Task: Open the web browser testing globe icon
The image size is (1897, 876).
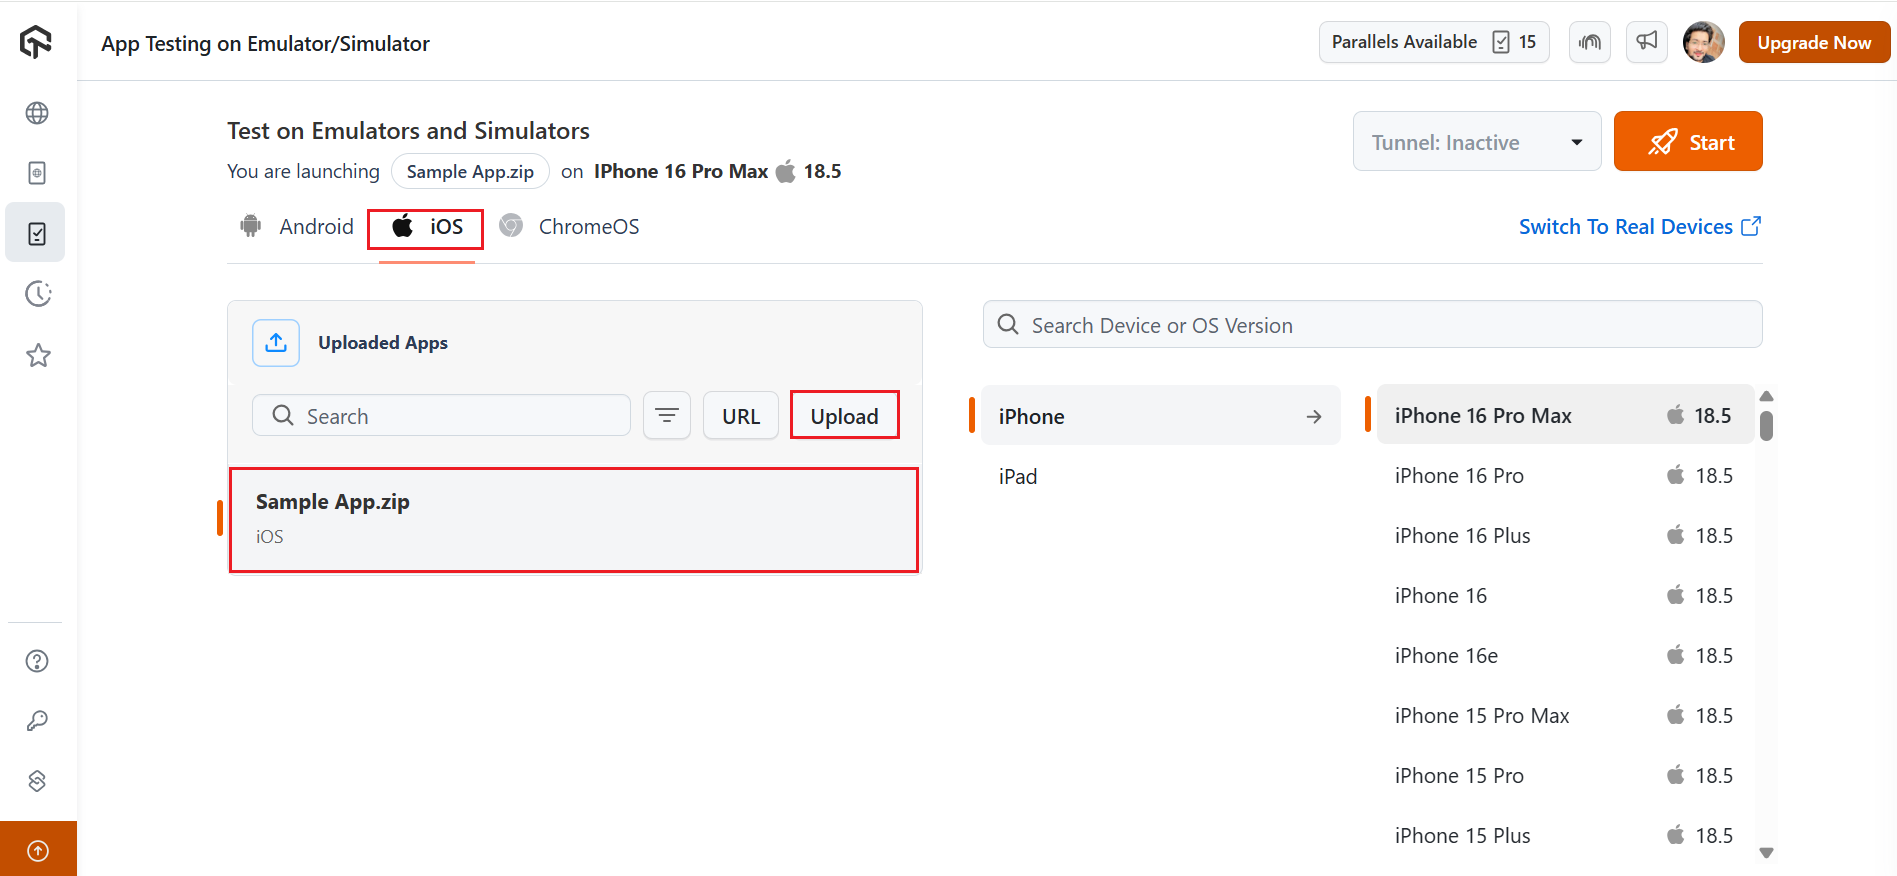Action: point(37,113)
